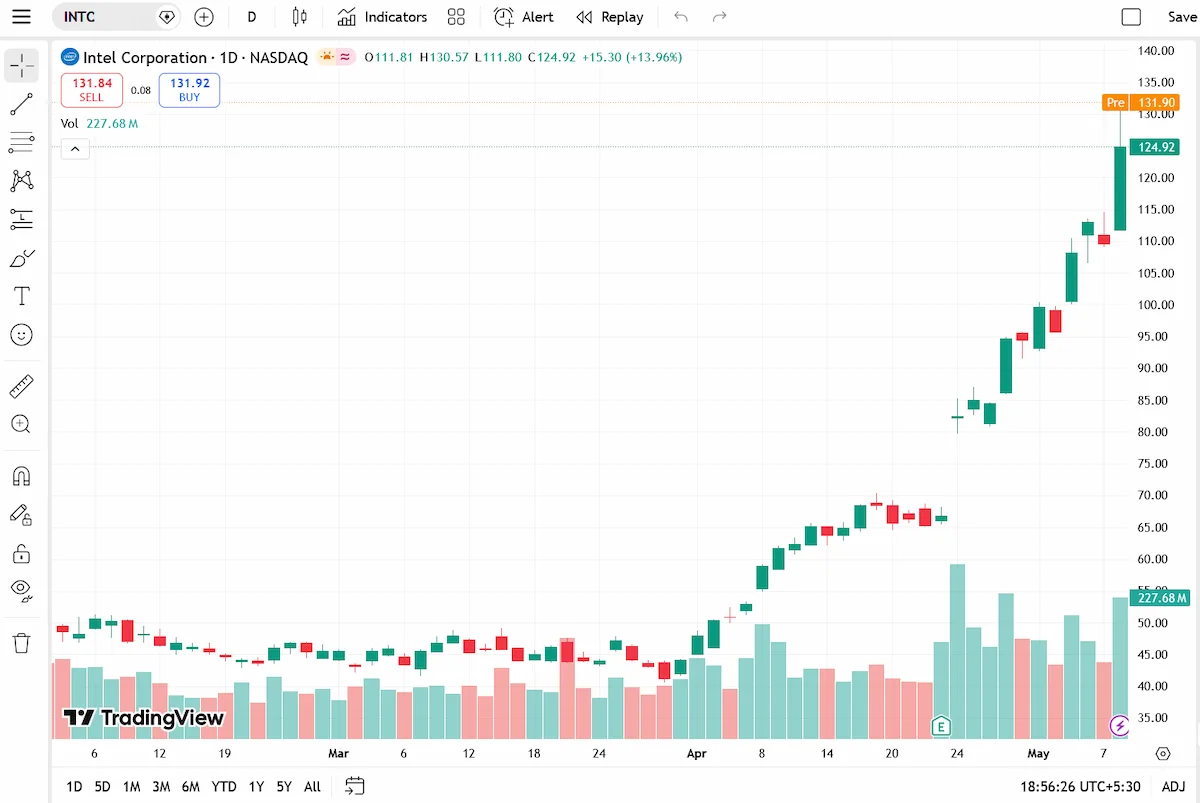1200x803 pixels.
Task: Remove drawings with the trash icon
Action: click(21, 642)
